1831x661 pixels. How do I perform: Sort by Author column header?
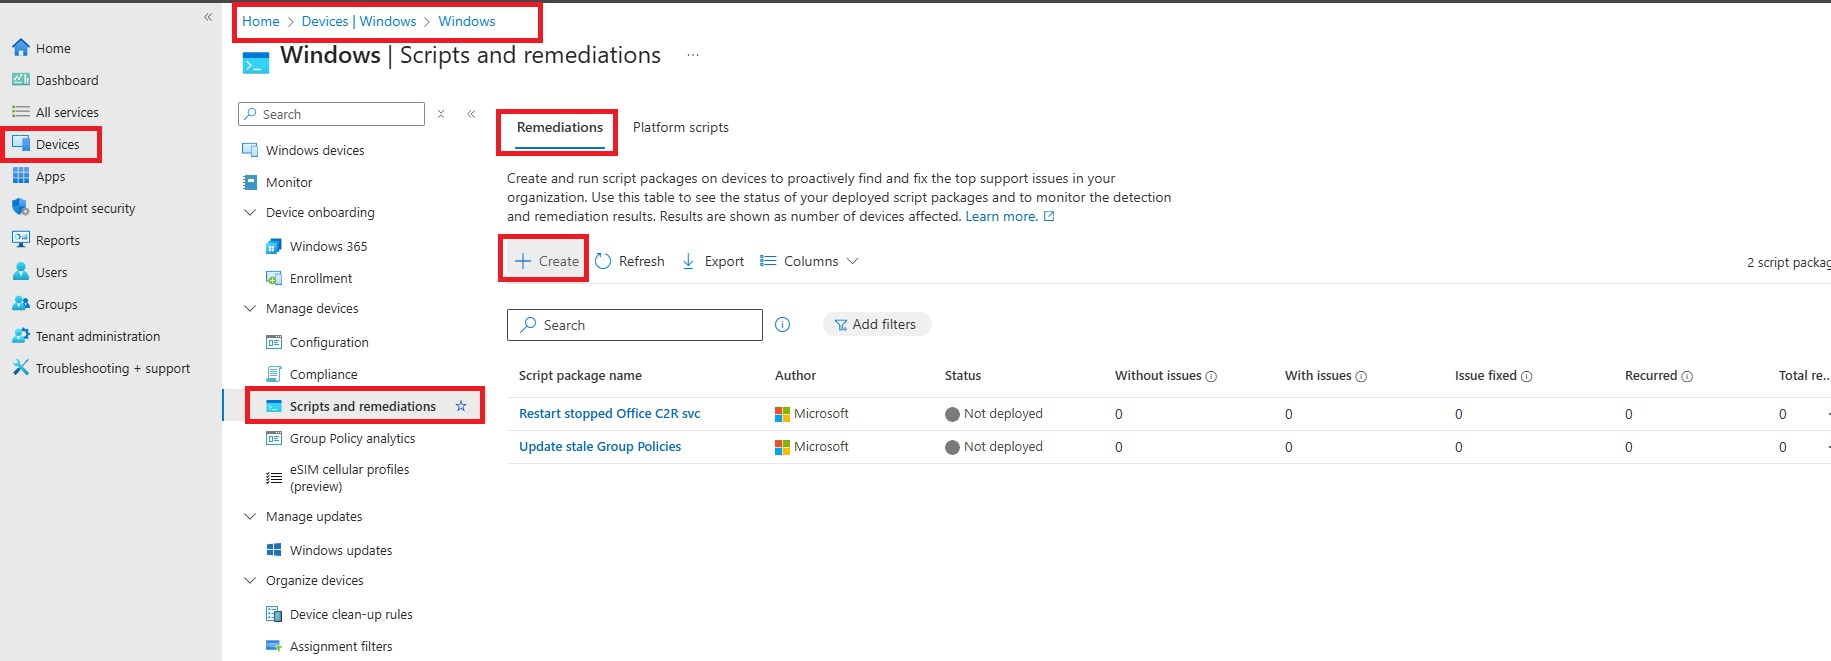tap(795, 375)
